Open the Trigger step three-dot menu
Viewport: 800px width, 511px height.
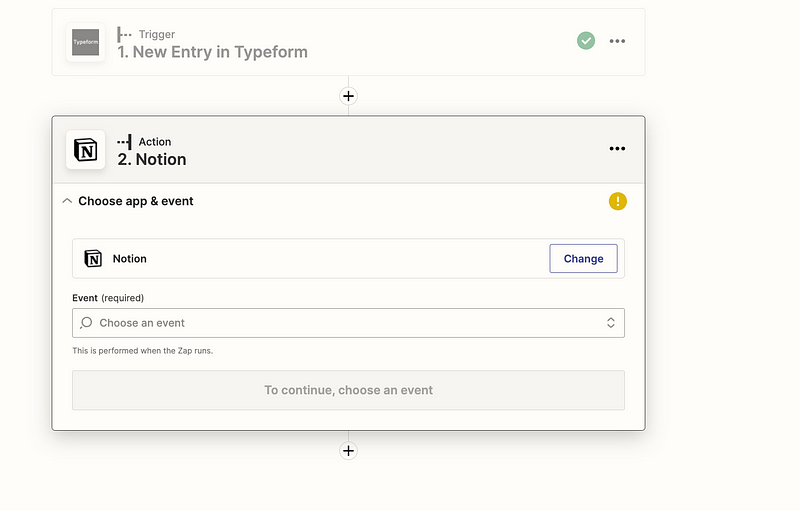click(617, 41)
